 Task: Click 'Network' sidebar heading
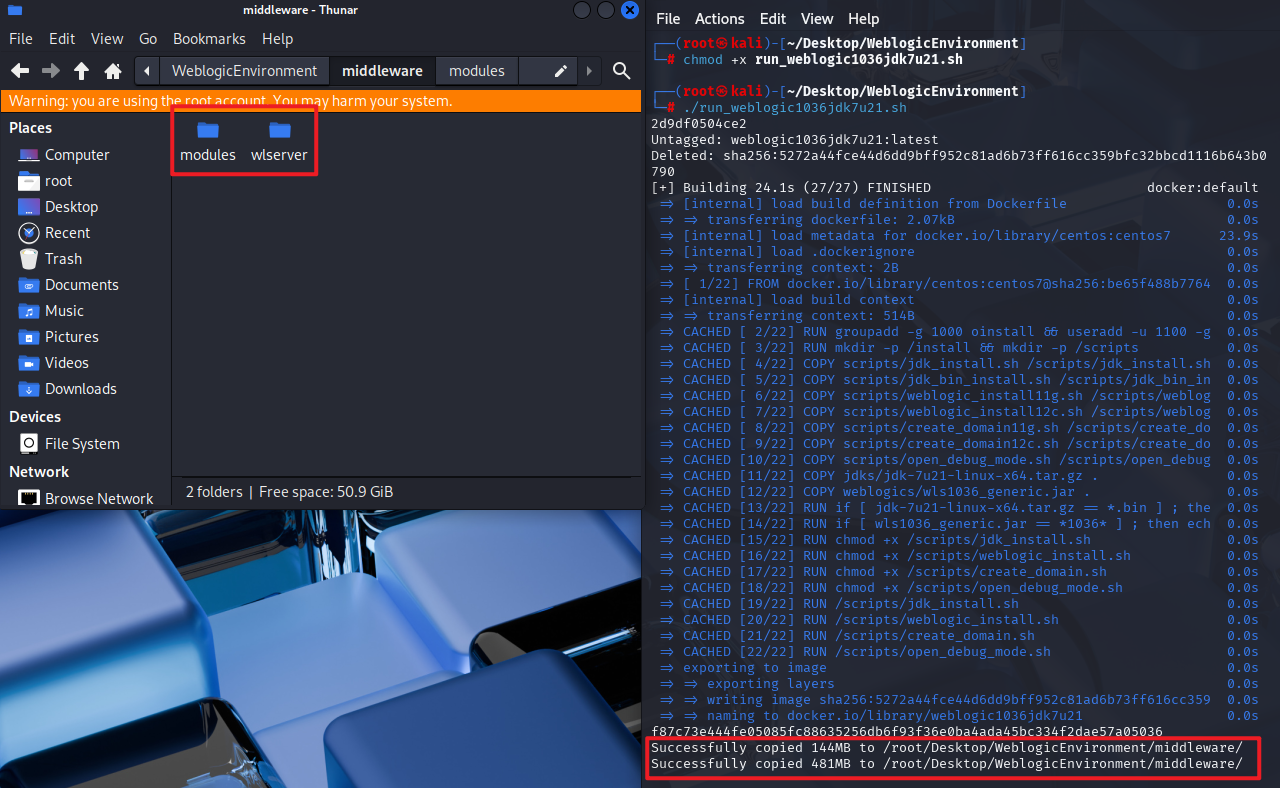pyautogui.click(x=39, y=472)
